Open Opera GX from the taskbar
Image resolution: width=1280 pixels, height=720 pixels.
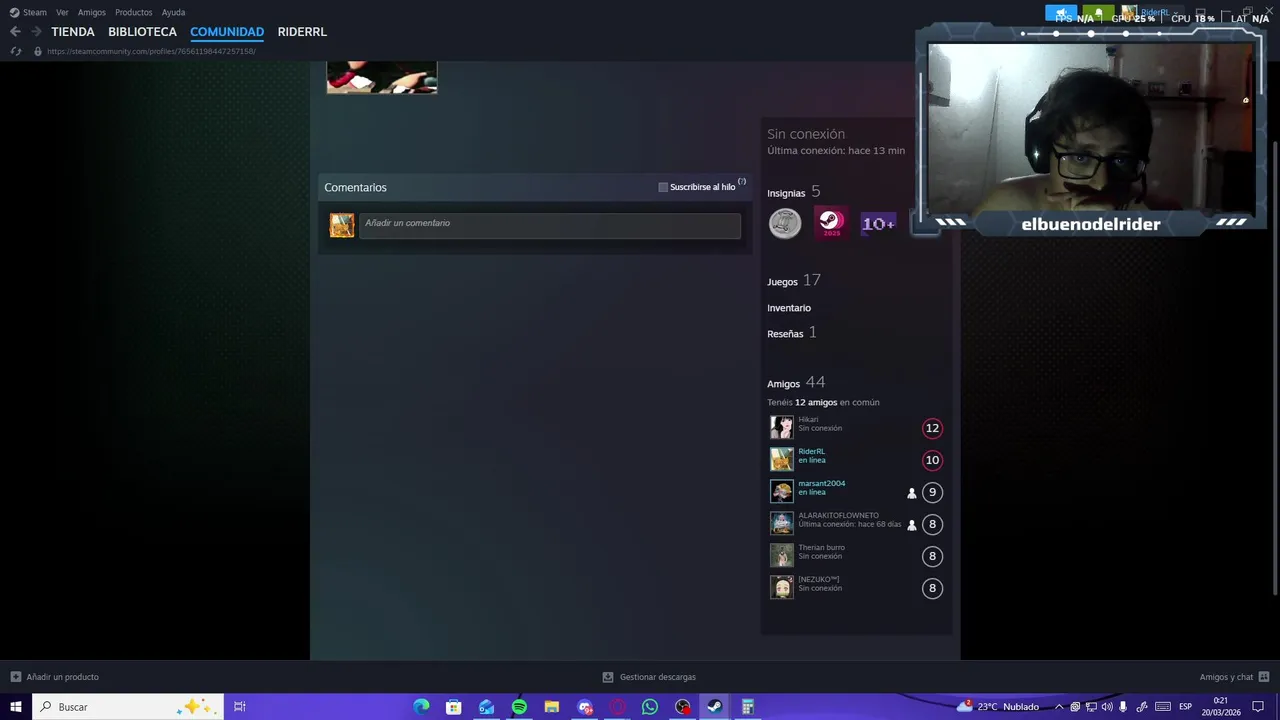pos(618,707)
